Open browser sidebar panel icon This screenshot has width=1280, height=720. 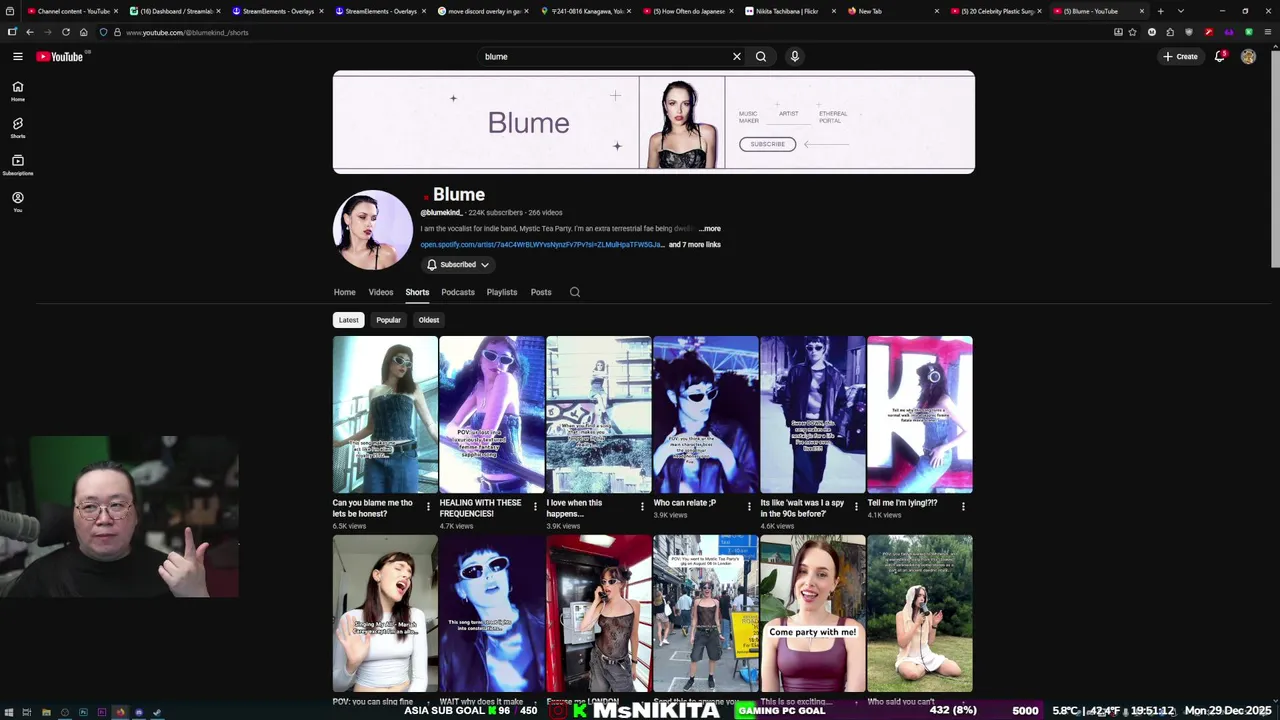(x=11, y=32)
